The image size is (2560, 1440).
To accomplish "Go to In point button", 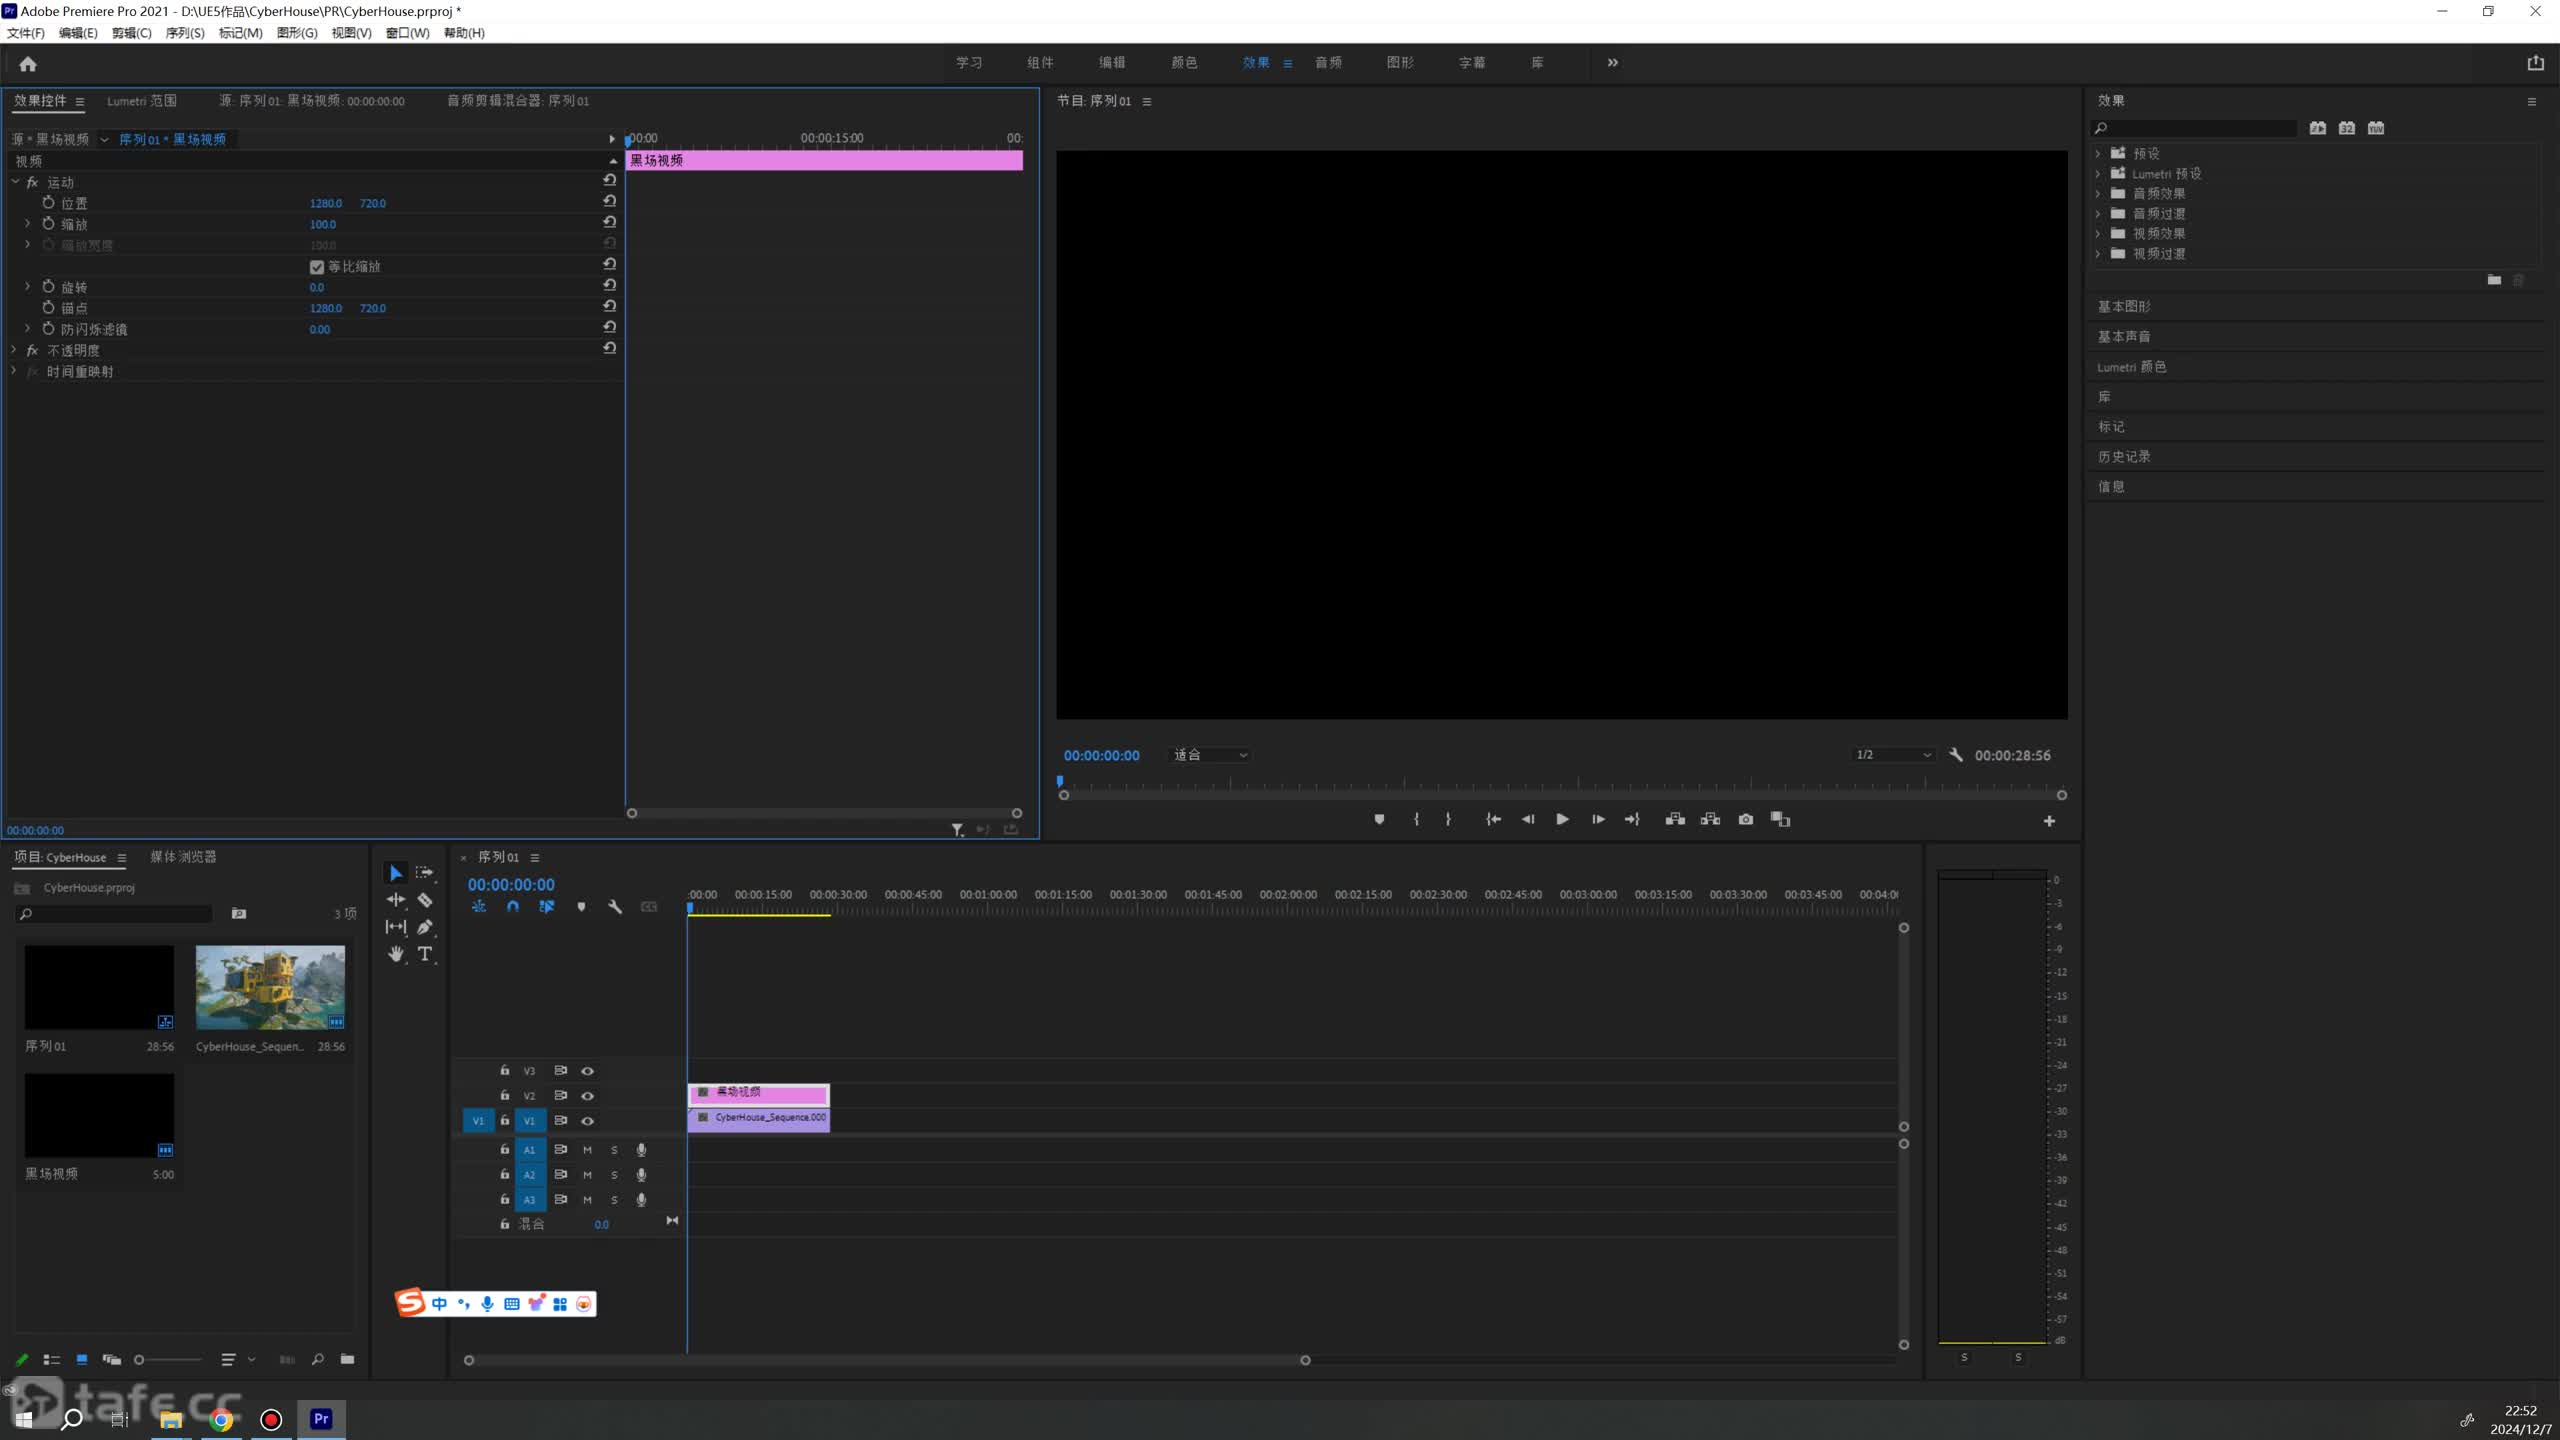I will [x=1493, y=819].
